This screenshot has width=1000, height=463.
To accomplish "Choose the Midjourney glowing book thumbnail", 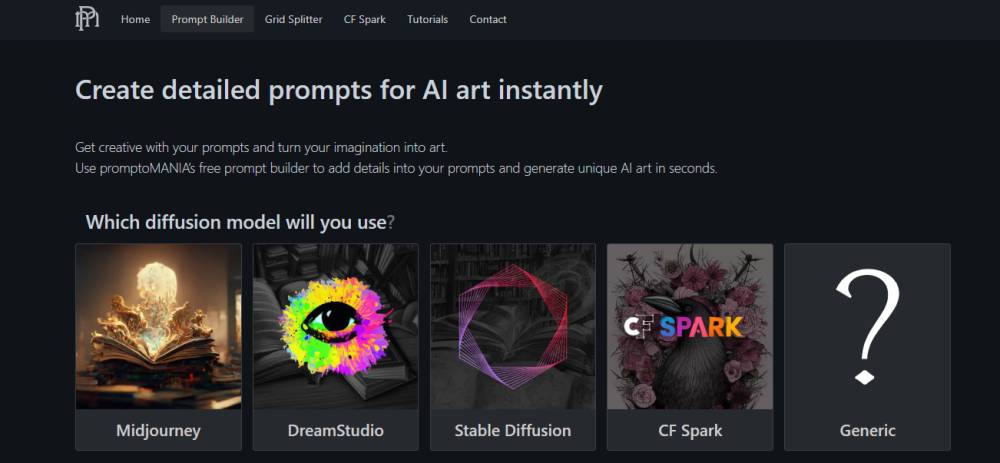I will [x=158, y=327].
